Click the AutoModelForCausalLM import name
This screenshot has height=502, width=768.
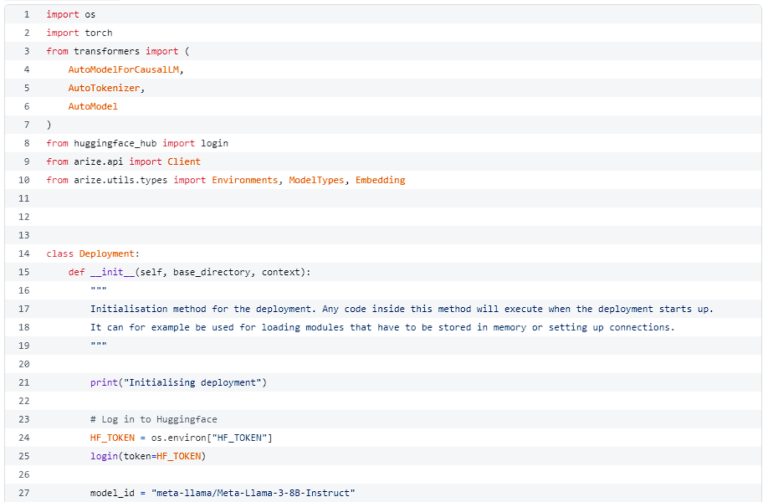pyautogui.click(x=123, y=70)
